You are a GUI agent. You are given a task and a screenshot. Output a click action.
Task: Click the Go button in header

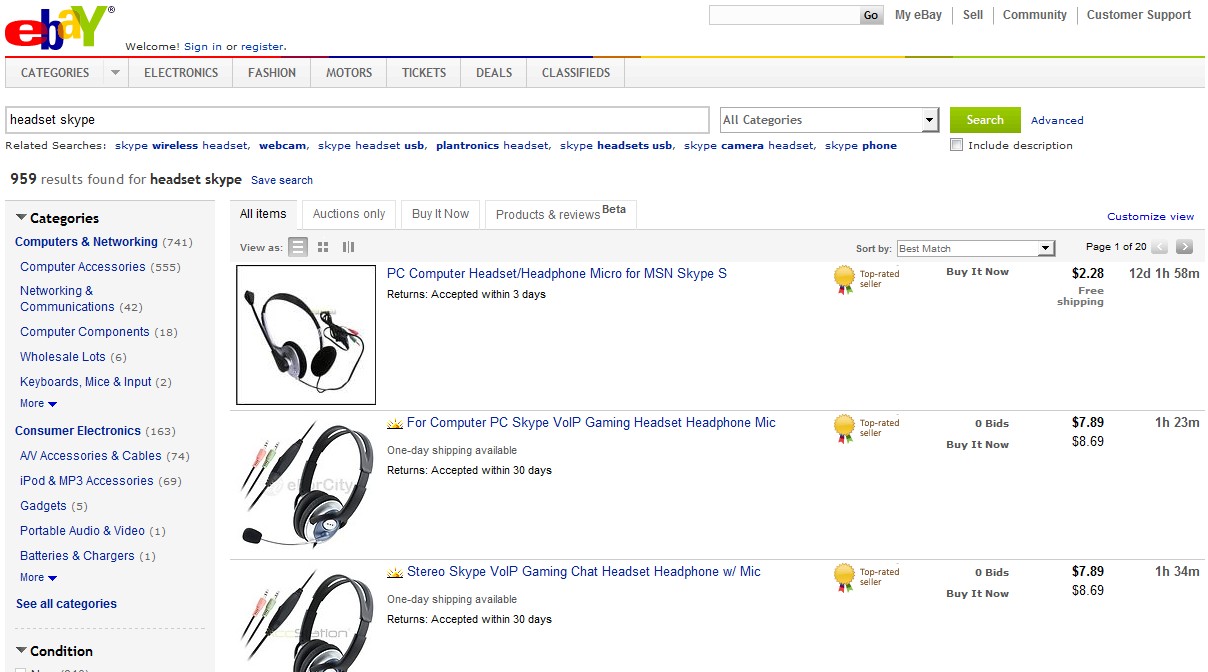[871, 15]
